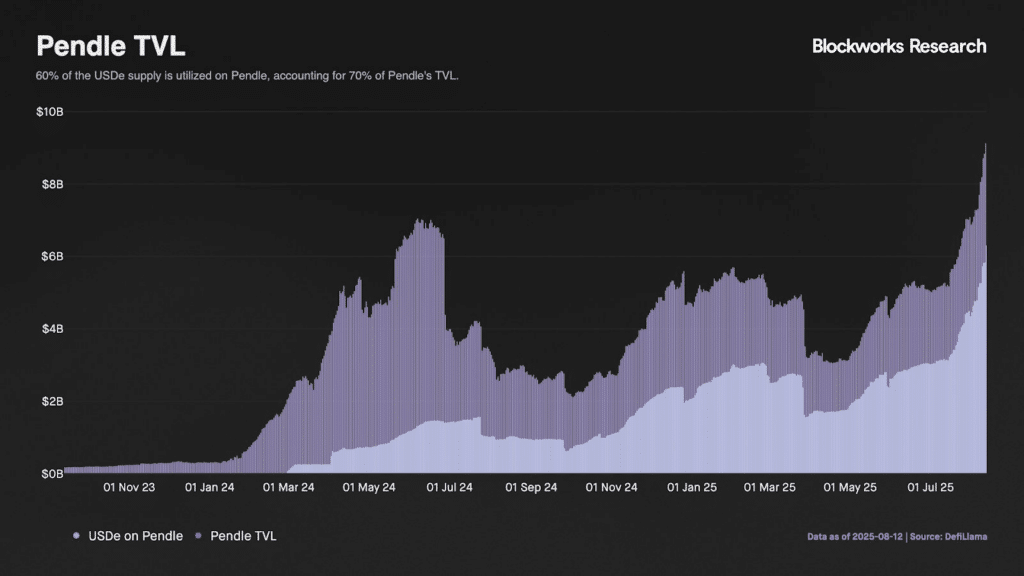This screenshot has height=576, width=1024.
Task: Click the Blockworks Research logo
Action: (x=899, y=46)
